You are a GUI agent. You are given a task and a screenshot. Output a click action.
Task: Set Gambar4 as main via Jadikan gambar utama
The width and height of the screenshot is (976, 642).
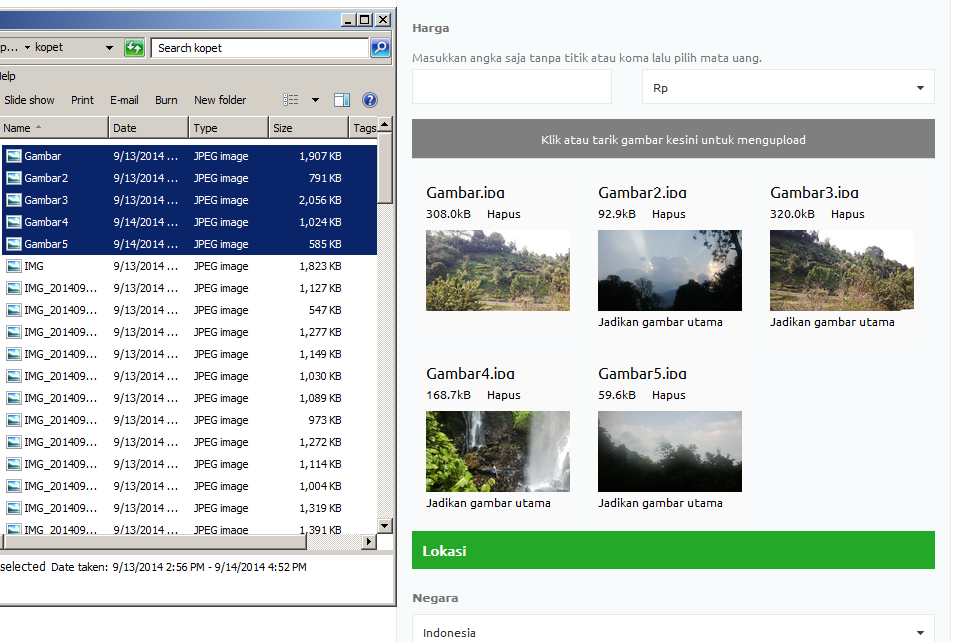tap(488, 503)
